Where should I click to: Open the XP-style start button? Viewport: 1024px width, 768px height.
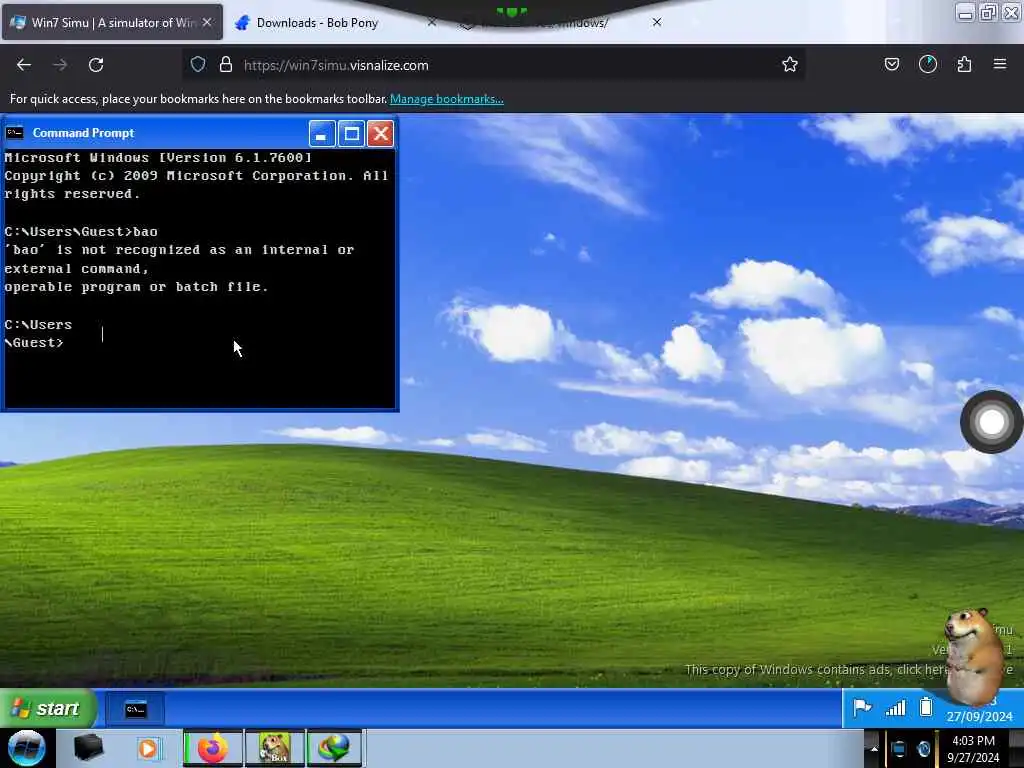[47, 709]
